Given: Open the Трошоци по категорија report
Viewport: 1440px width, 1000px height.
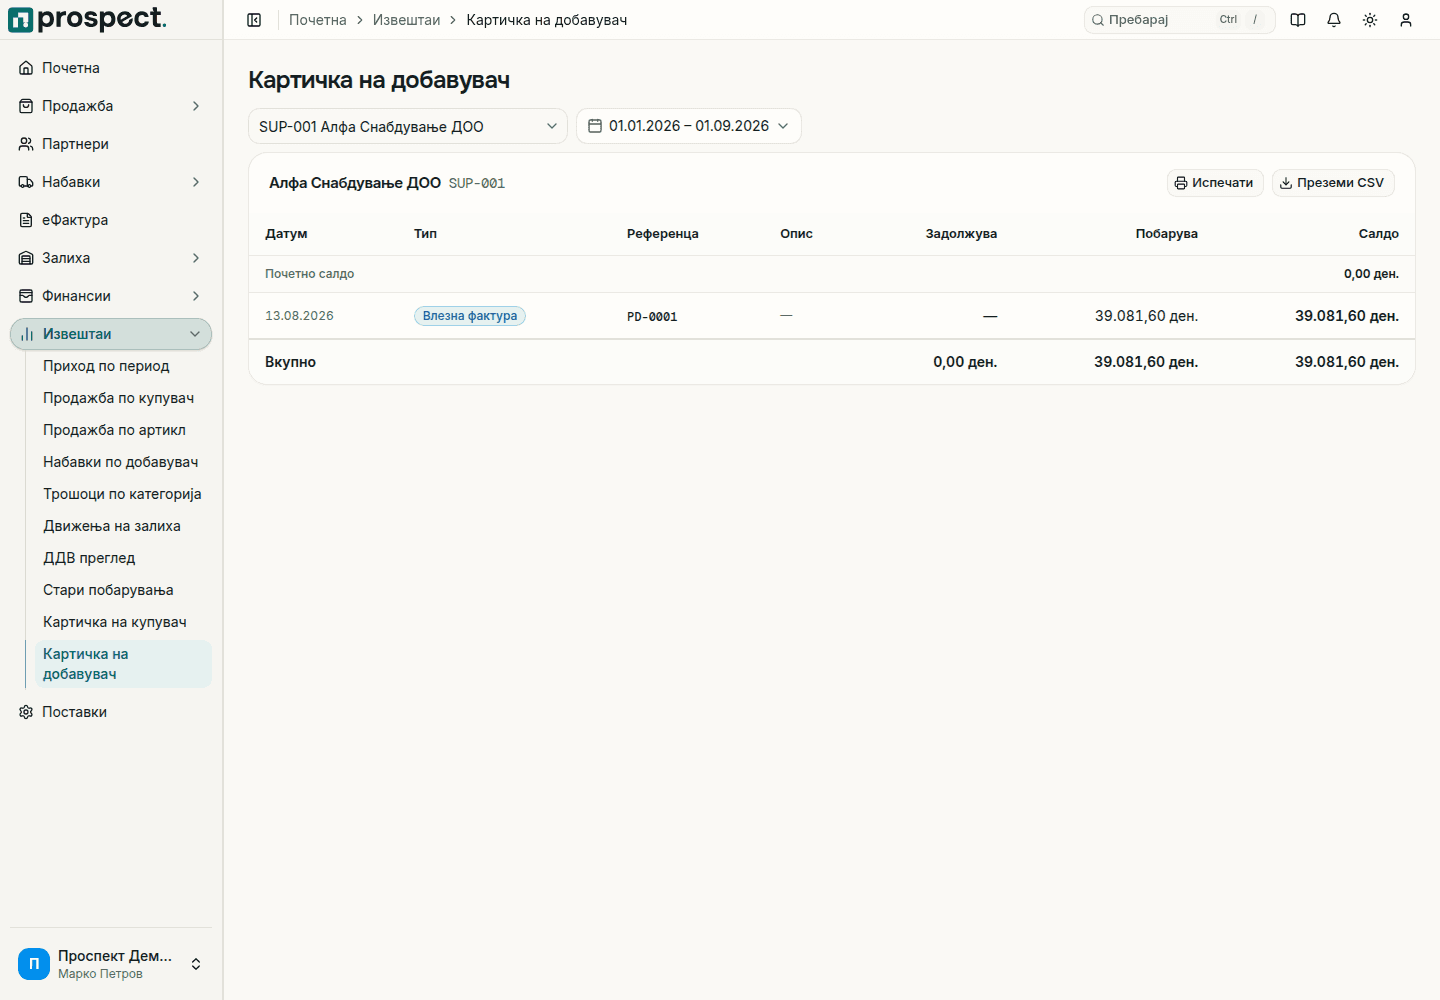Looking at the screenshot, I should coord(123,494).
